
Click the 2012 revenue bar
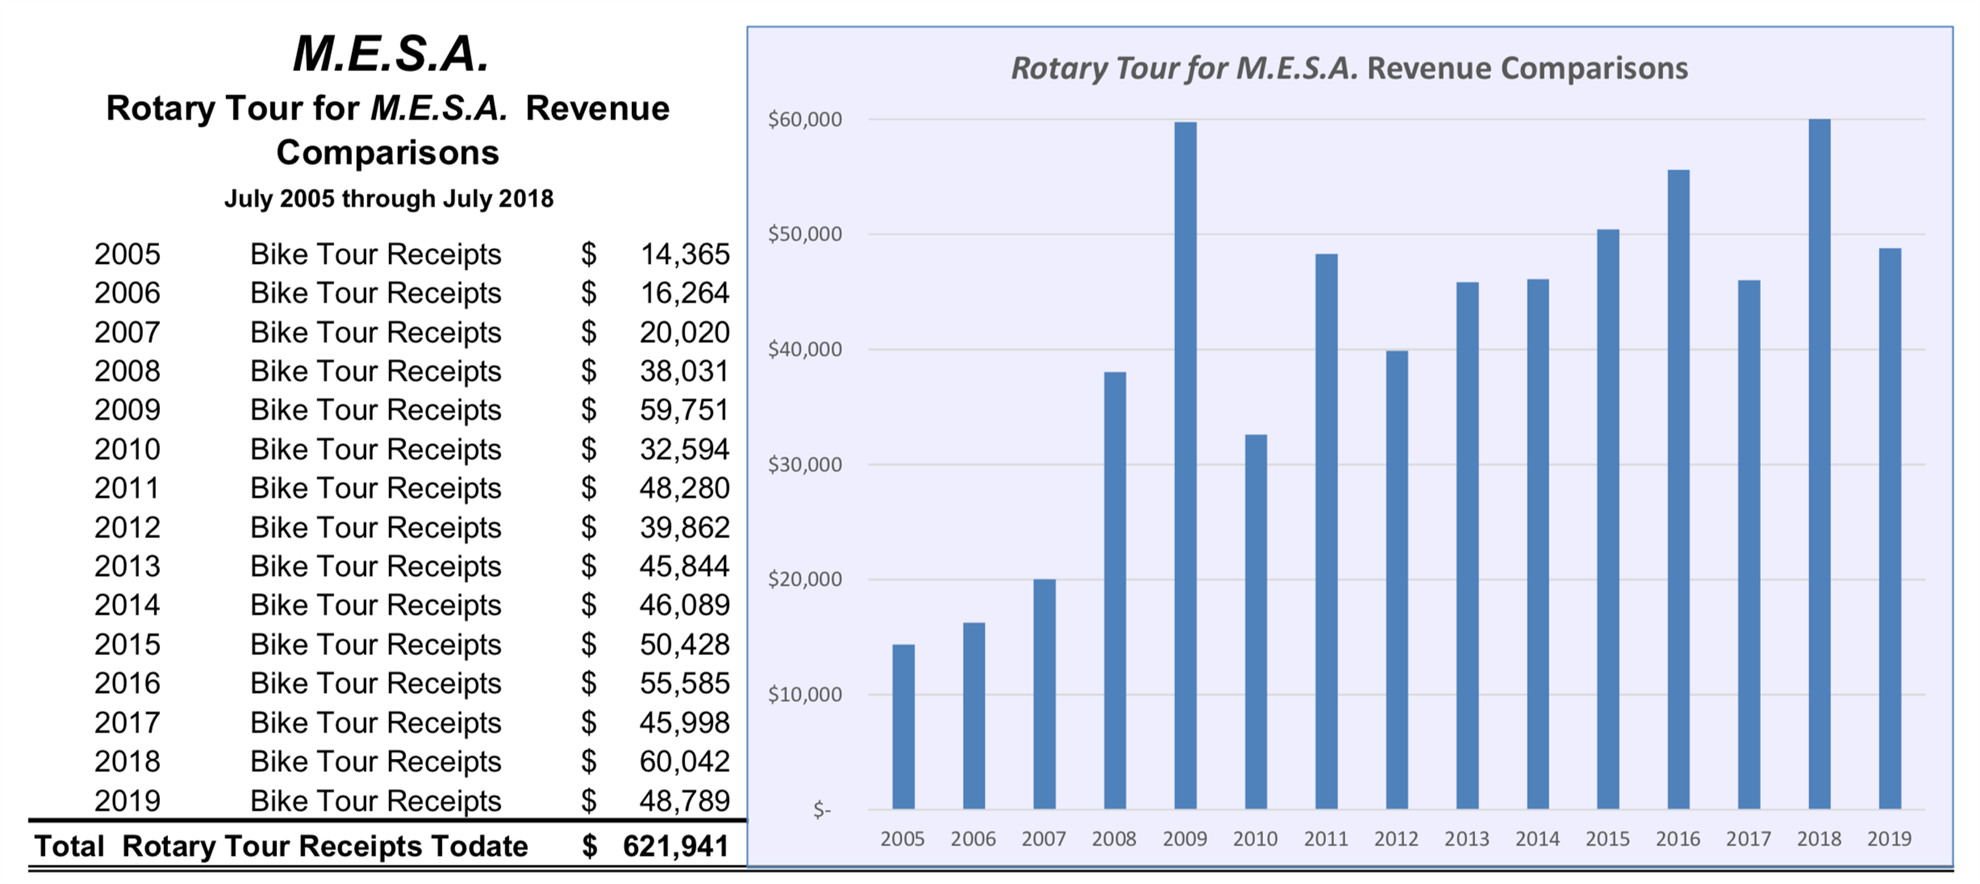(1396, 579)
